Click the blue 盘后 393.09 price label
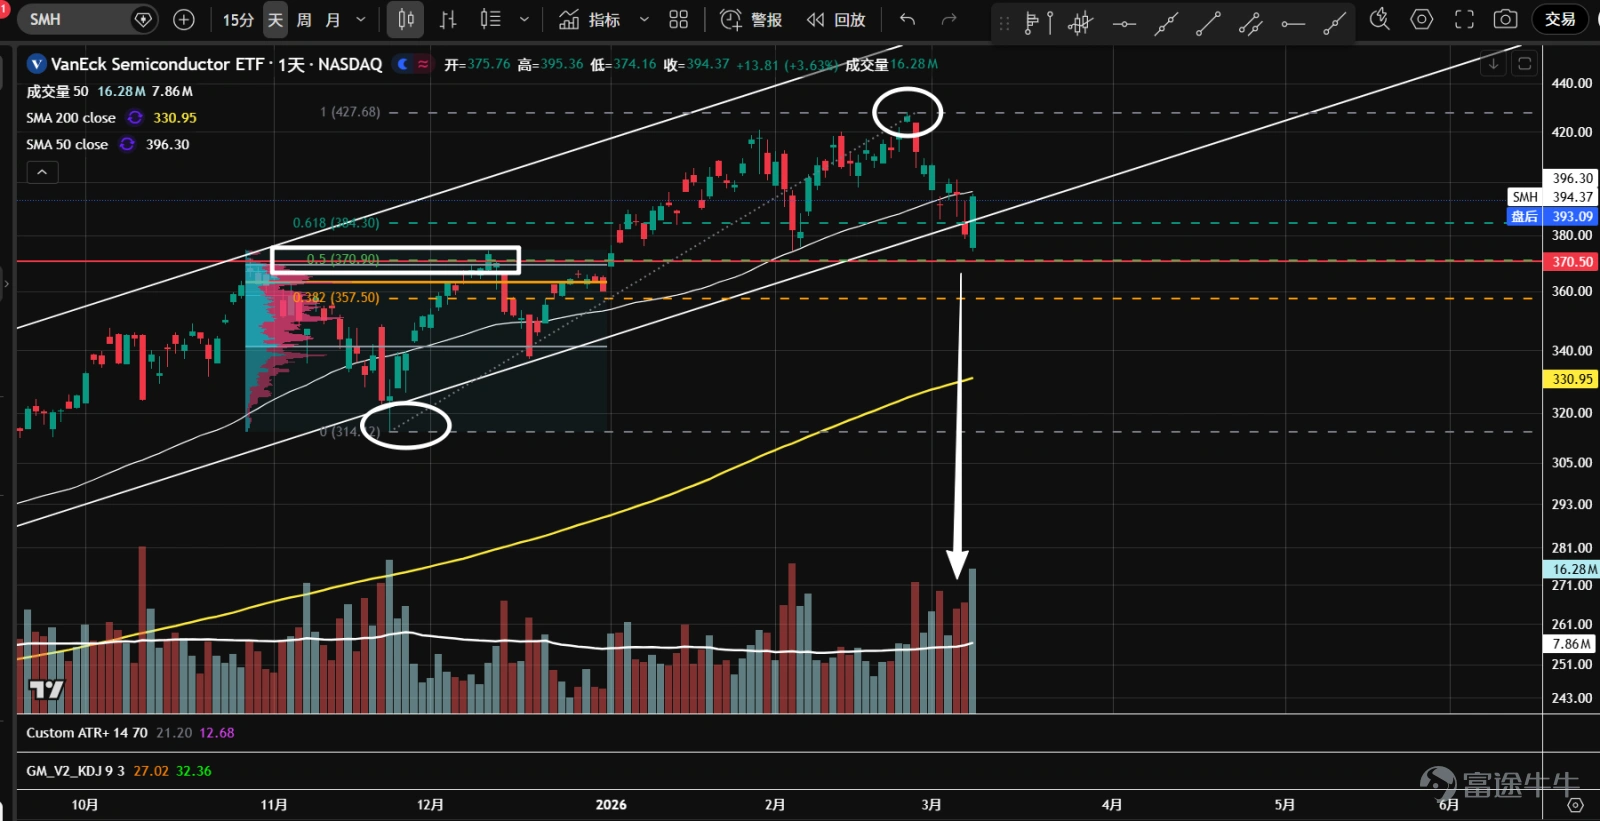Viewport: 1600px width, 821px height. point(1553,216)
